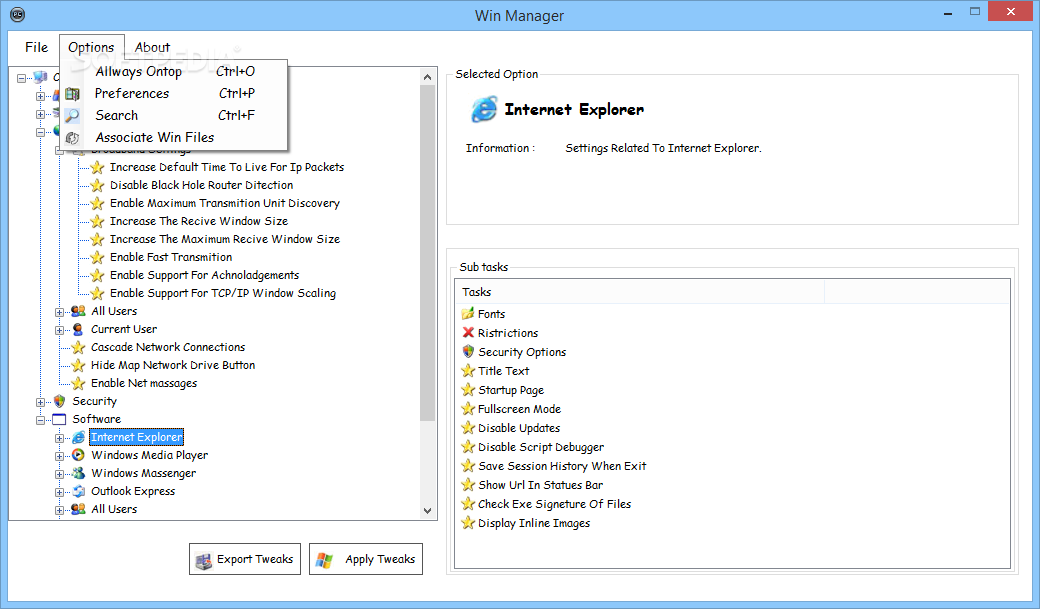The height and width of the screenshot is (609, 1040).
Task: Click the Win Manager title bar icon
Action: click(18, 14)
